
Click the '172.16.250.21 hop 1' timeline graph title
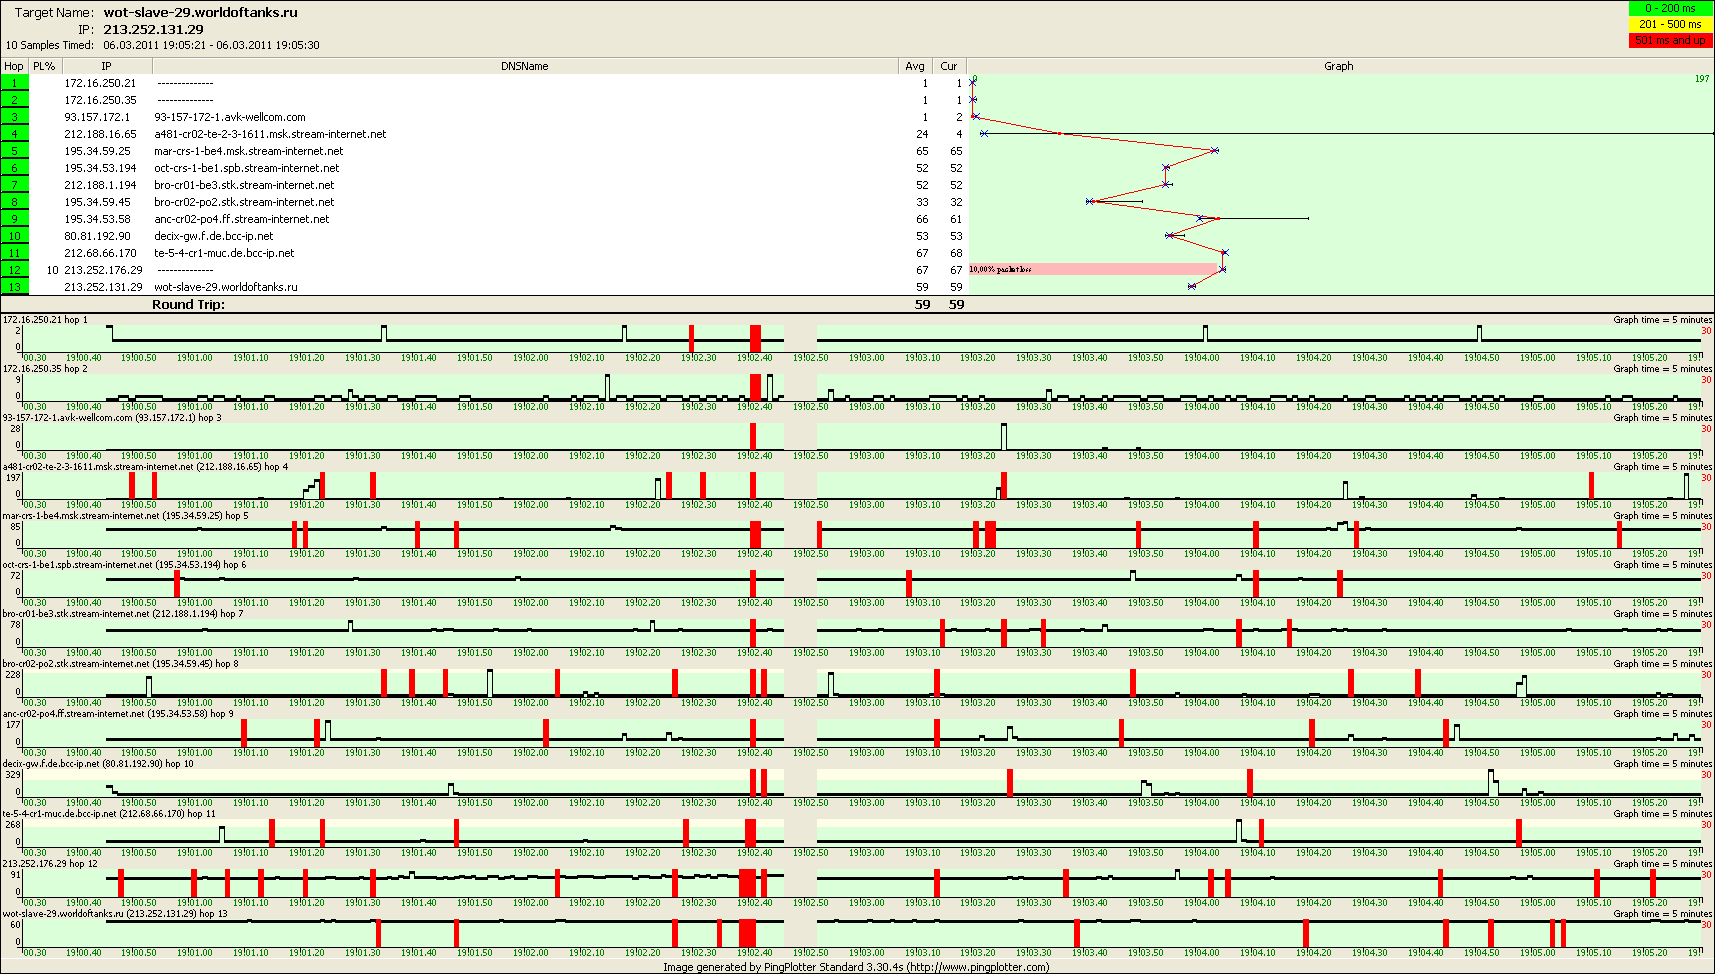(x=45, y=320)
